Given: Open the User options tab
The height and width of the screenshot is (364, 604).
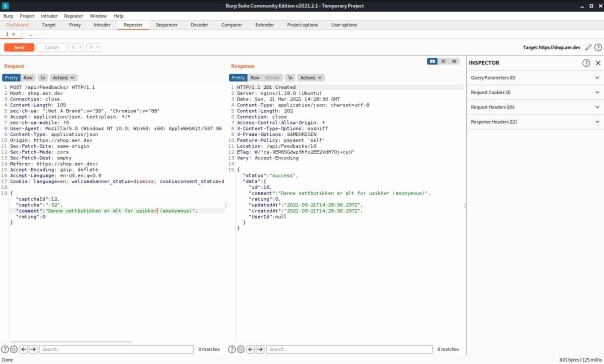Looking at the screenshot, I should (x=344, y=25).
